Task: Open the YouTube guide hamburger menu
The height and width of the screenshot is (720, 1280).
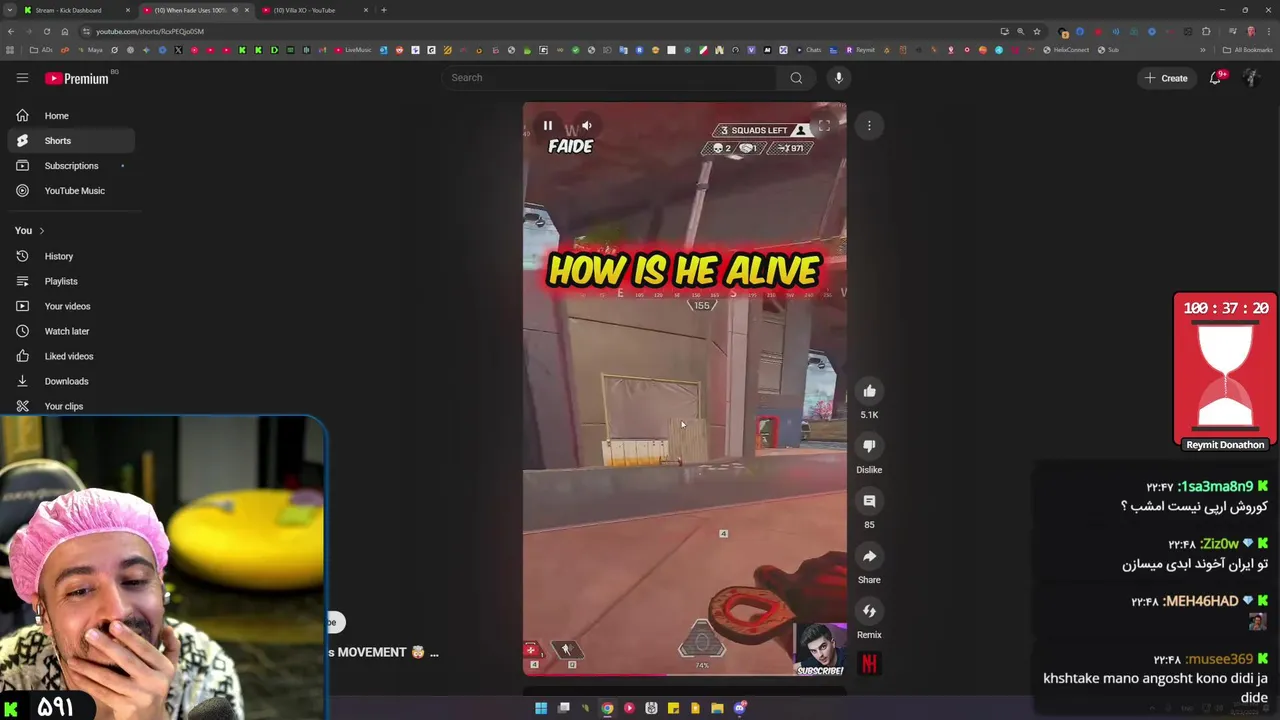Action: click(22, 78)
